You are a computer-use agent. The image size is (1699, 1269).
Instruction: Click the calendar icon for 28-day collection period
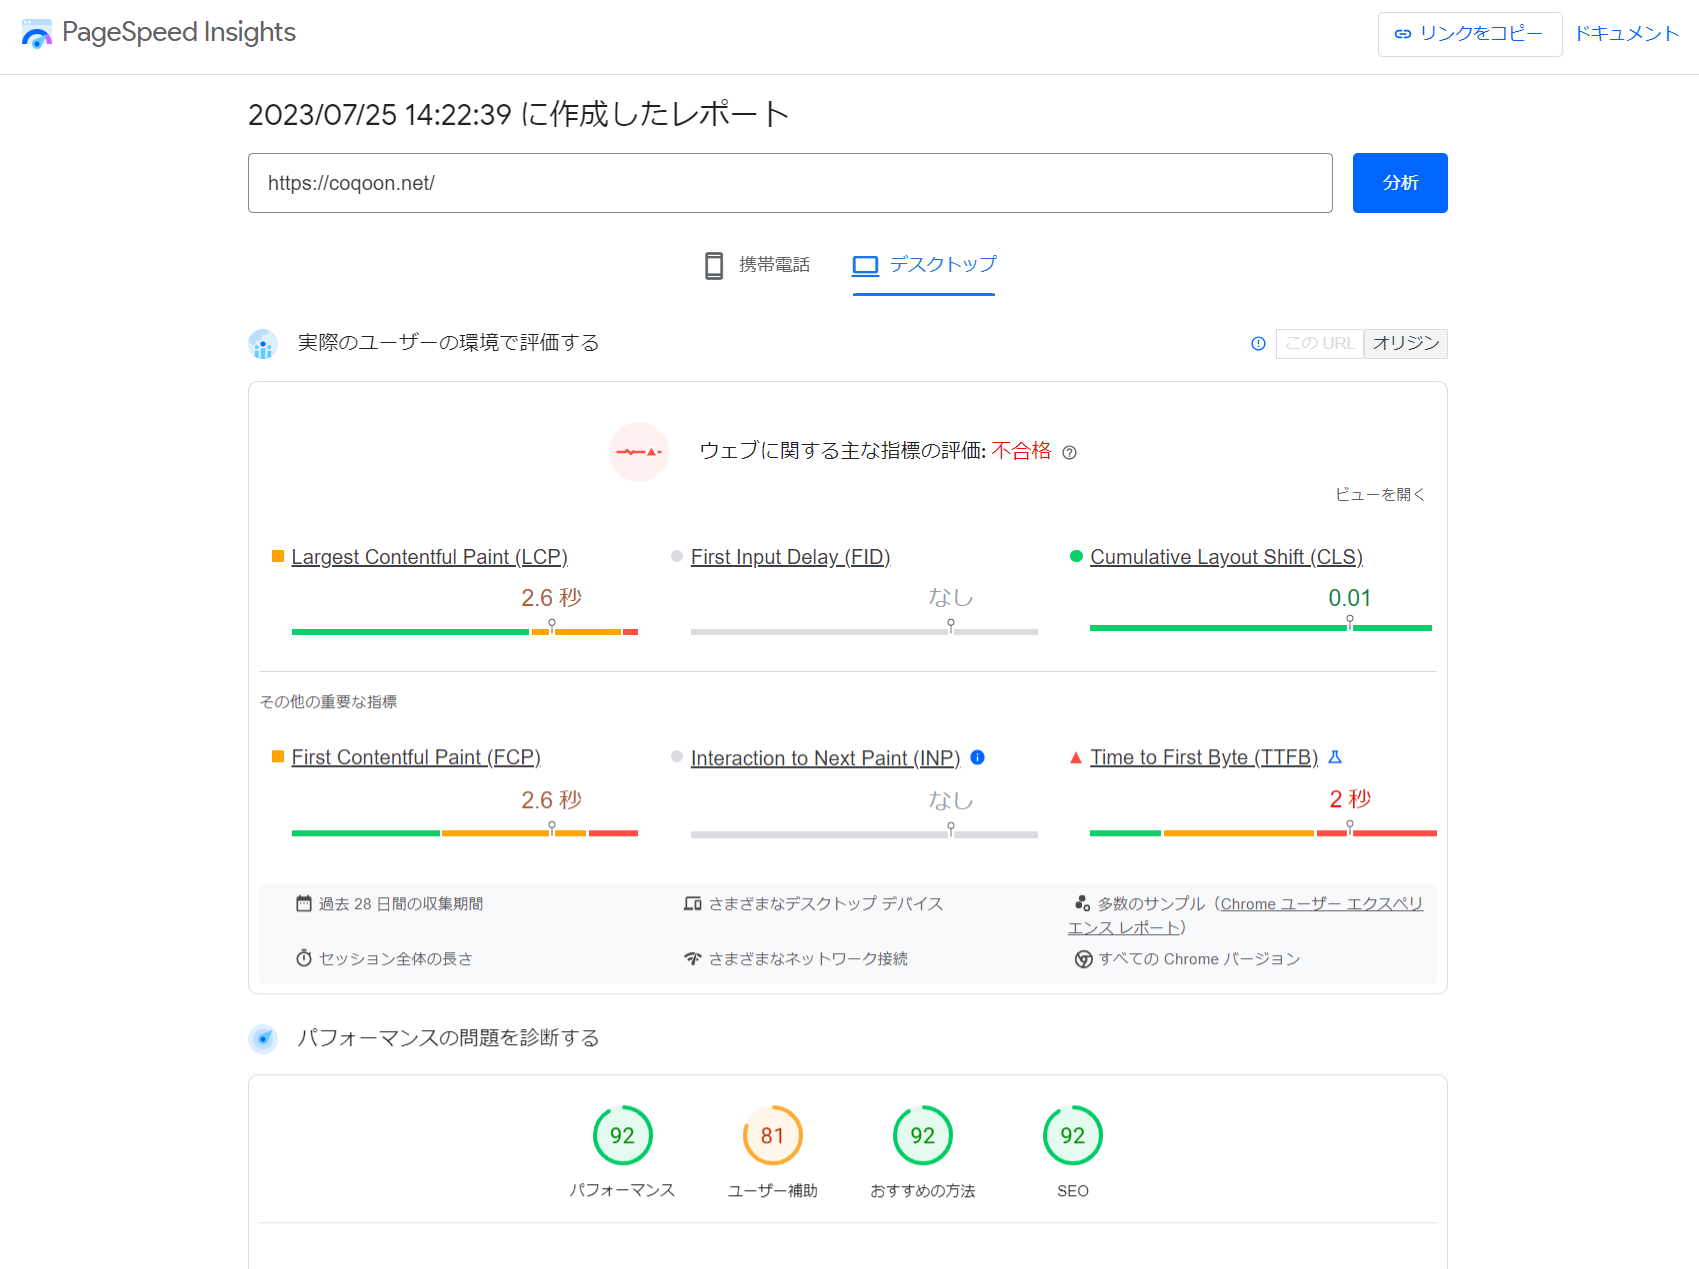tap(304, 904)
